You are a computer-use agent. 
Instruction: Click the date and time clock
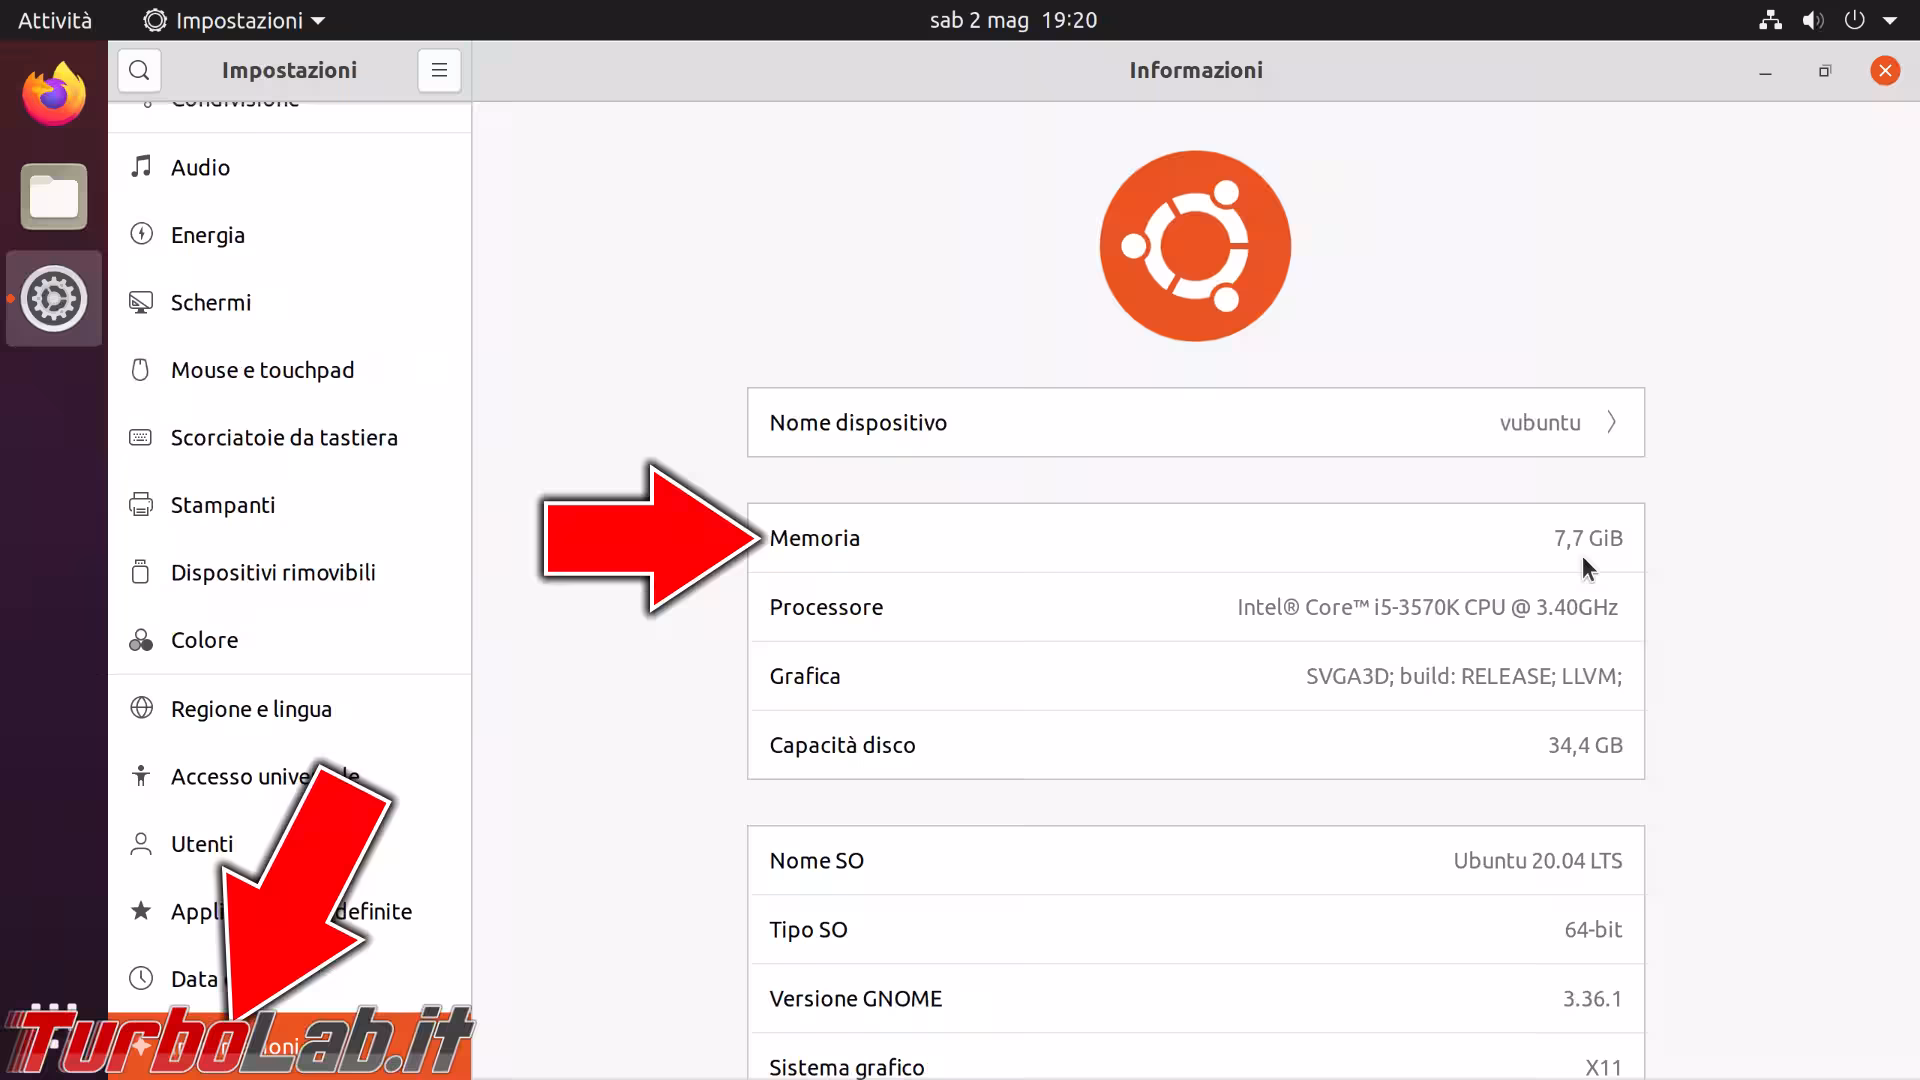(x=1013, y=20)
